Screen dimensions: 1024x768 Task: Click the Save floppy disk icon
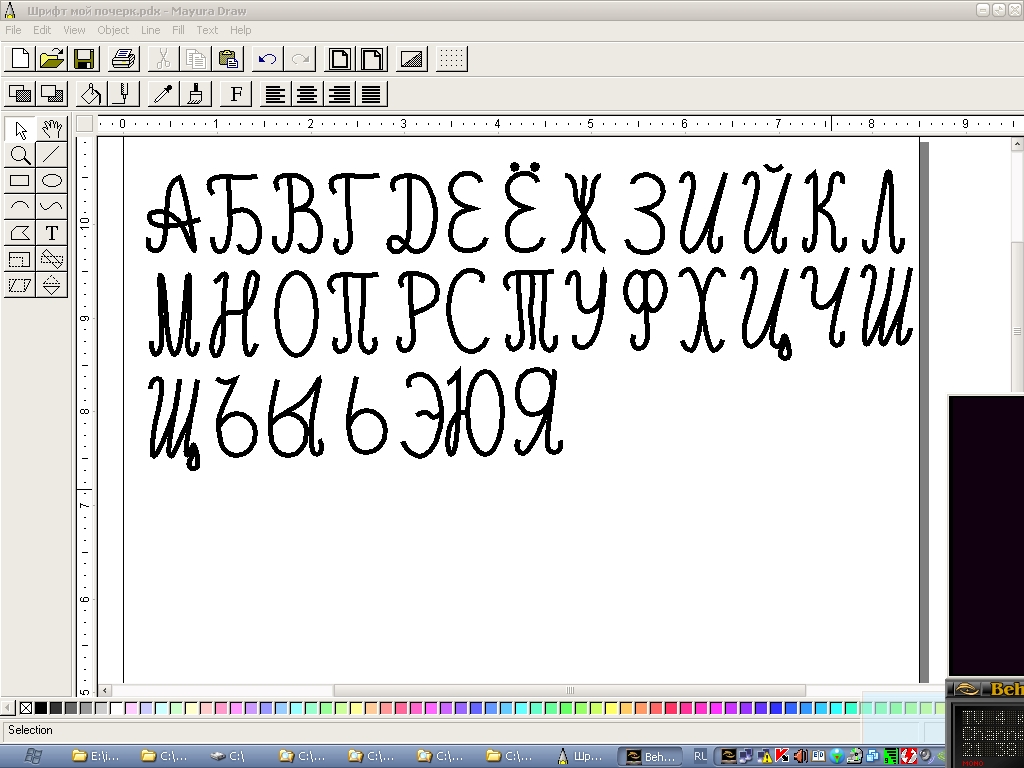[84, 58]
